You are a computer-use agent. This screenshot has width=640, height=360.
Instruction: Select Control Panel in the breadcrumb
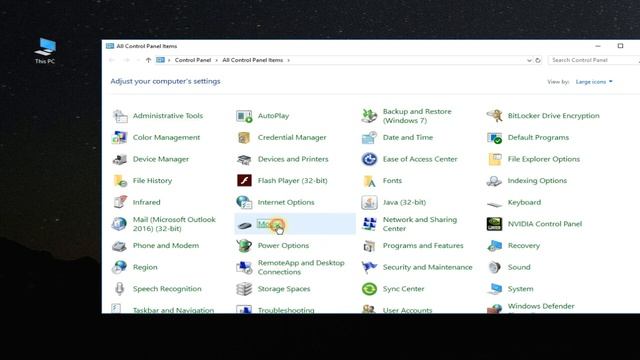click(x=193, y=60)
